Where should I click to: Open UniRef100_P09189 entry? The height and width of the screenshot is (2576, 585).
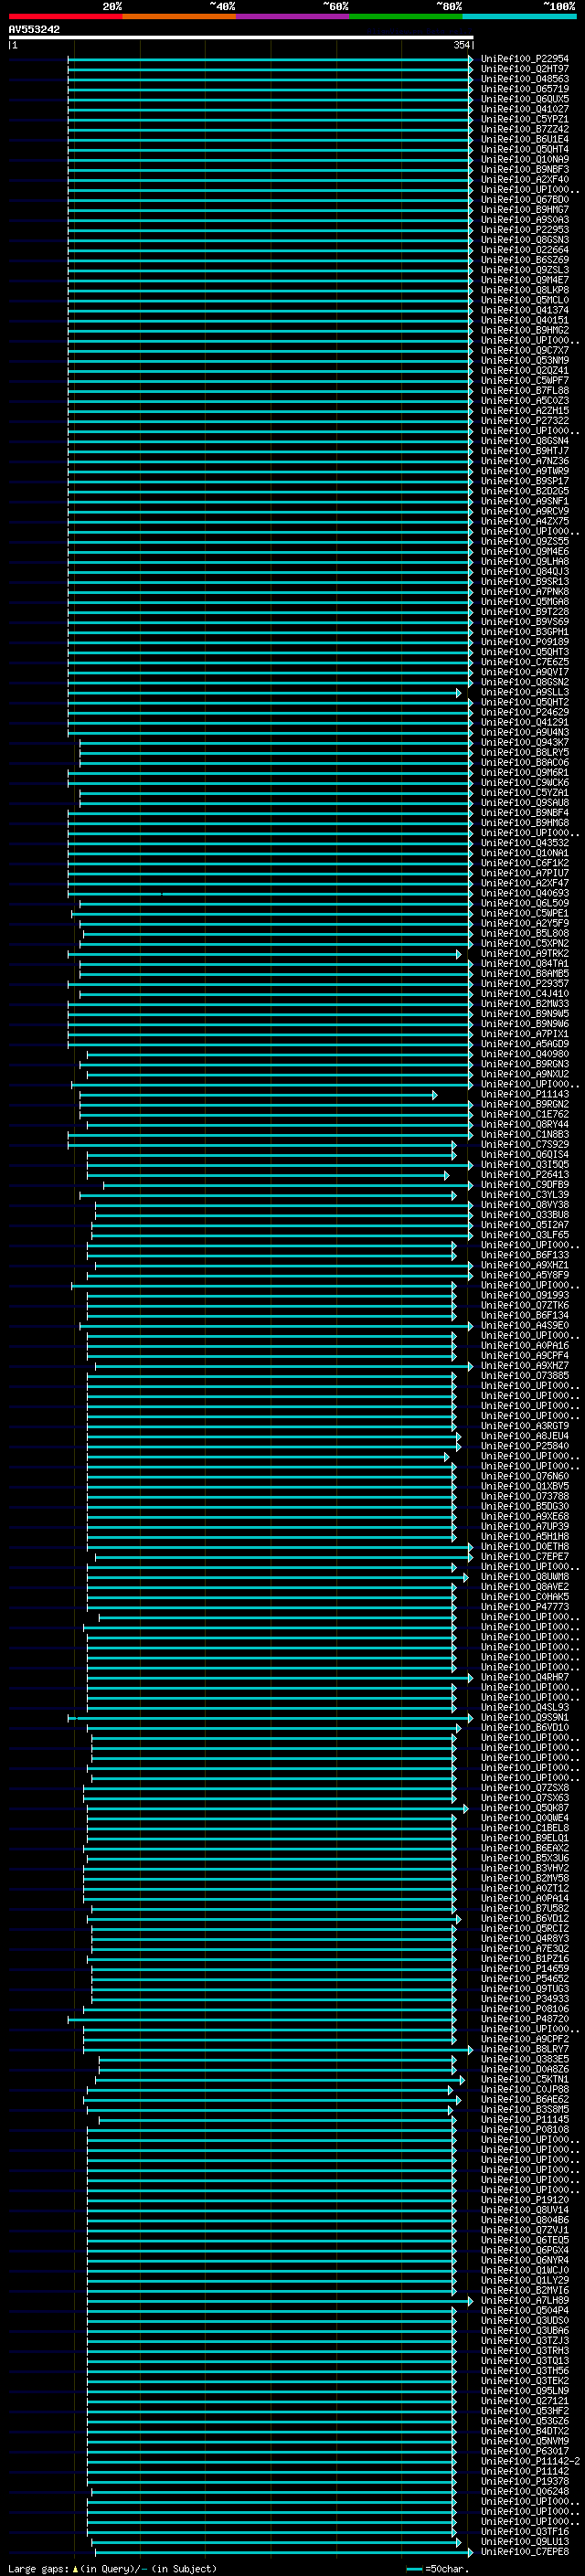[524, 642]
